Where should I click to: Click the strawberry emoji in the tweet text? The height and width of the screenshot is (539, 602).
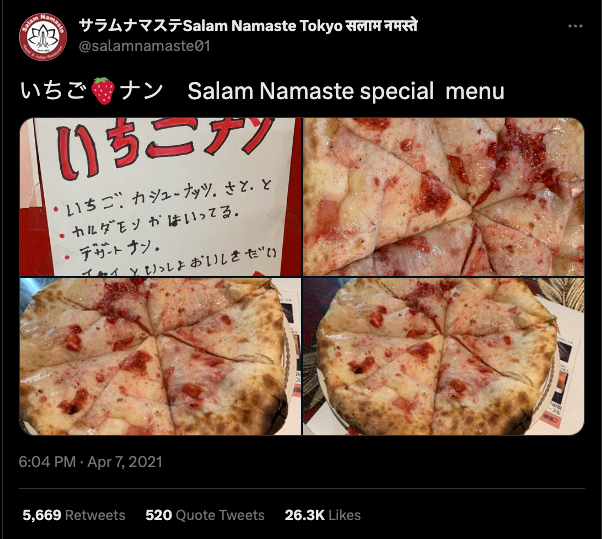coord(103,91)
